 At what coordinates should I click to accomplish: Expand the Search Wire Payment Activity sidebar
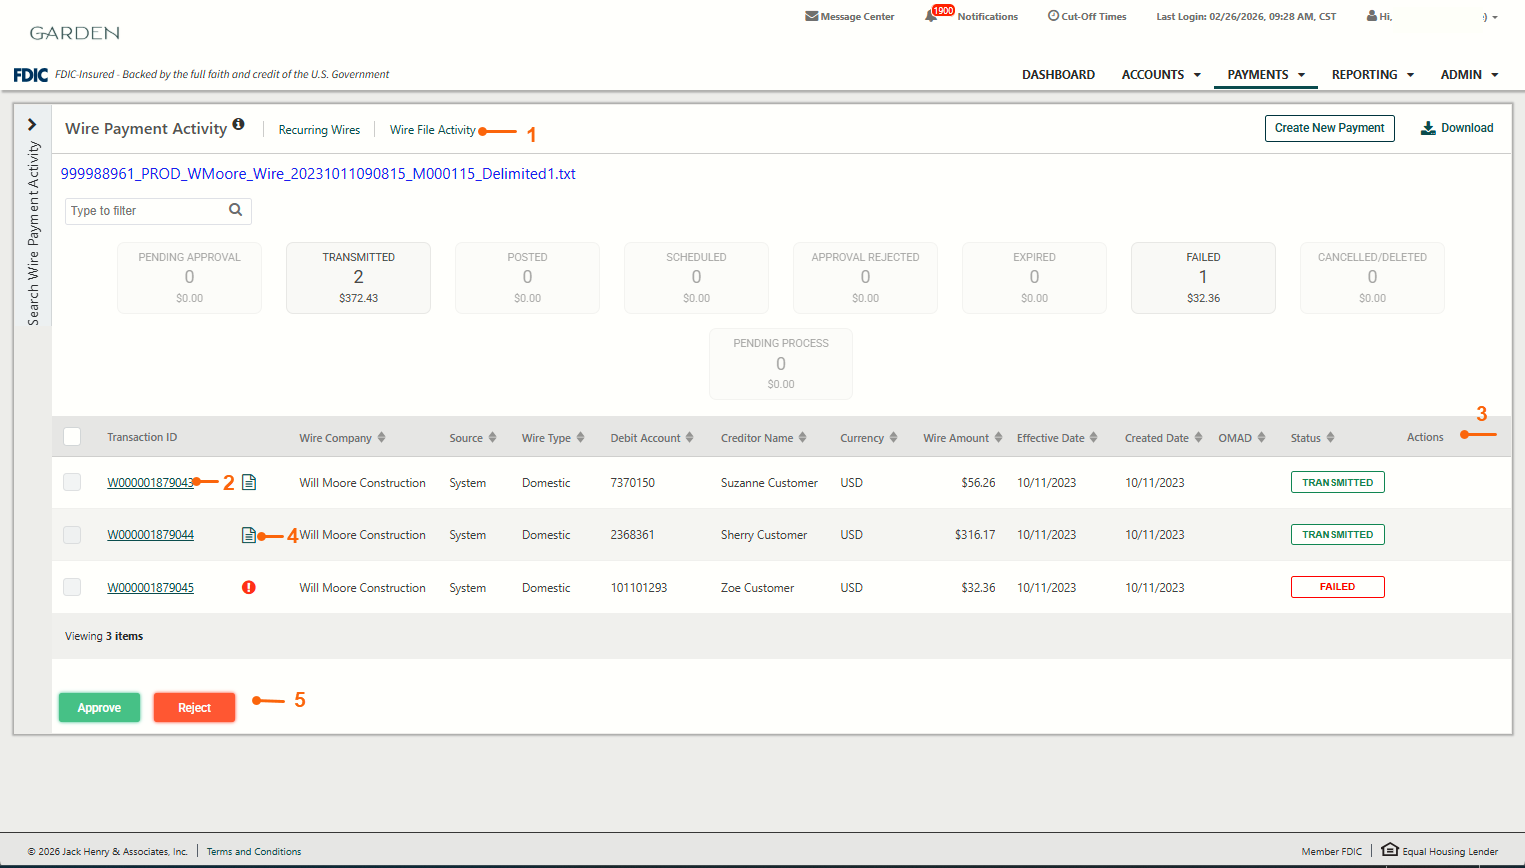point(32,125)
